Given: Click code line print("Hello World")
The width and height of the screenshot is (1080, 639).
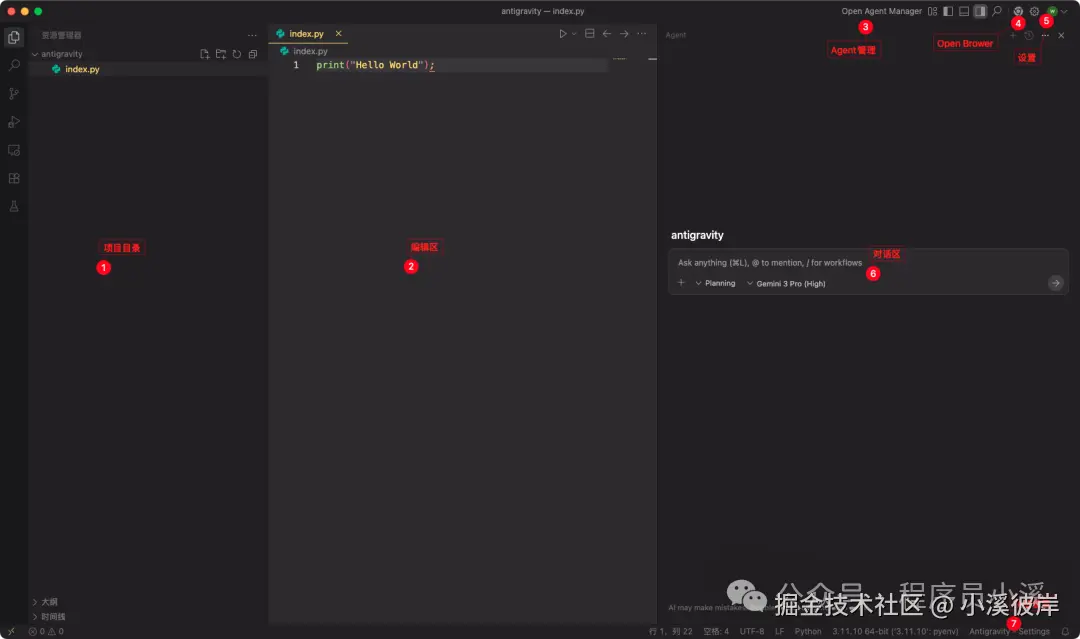Looking at the screenshot, I should tap(375, 65).
